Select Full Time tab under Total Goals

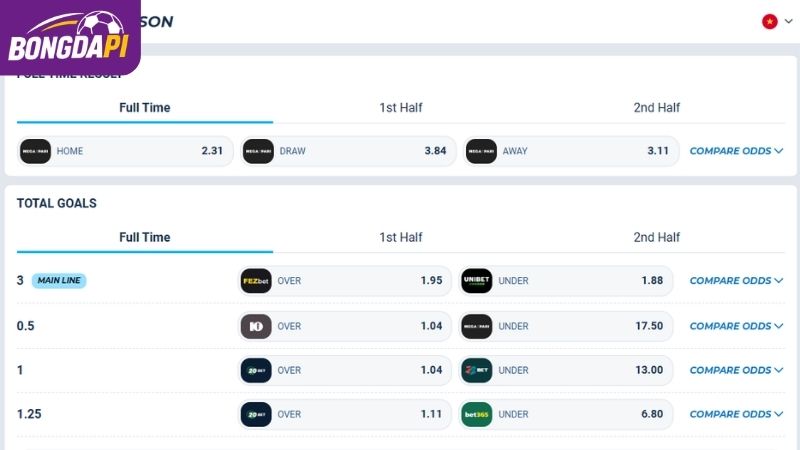145,237
